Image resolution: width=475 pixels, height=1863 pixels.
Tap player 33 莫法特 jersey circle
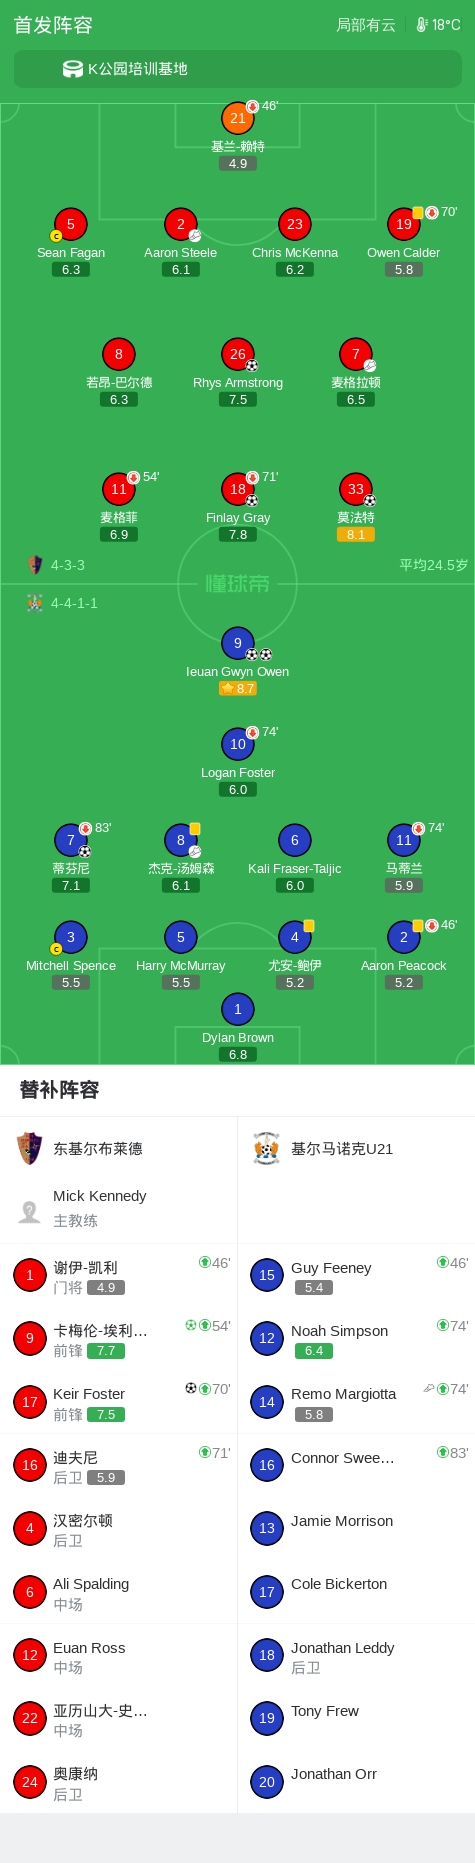coord(356,489)
